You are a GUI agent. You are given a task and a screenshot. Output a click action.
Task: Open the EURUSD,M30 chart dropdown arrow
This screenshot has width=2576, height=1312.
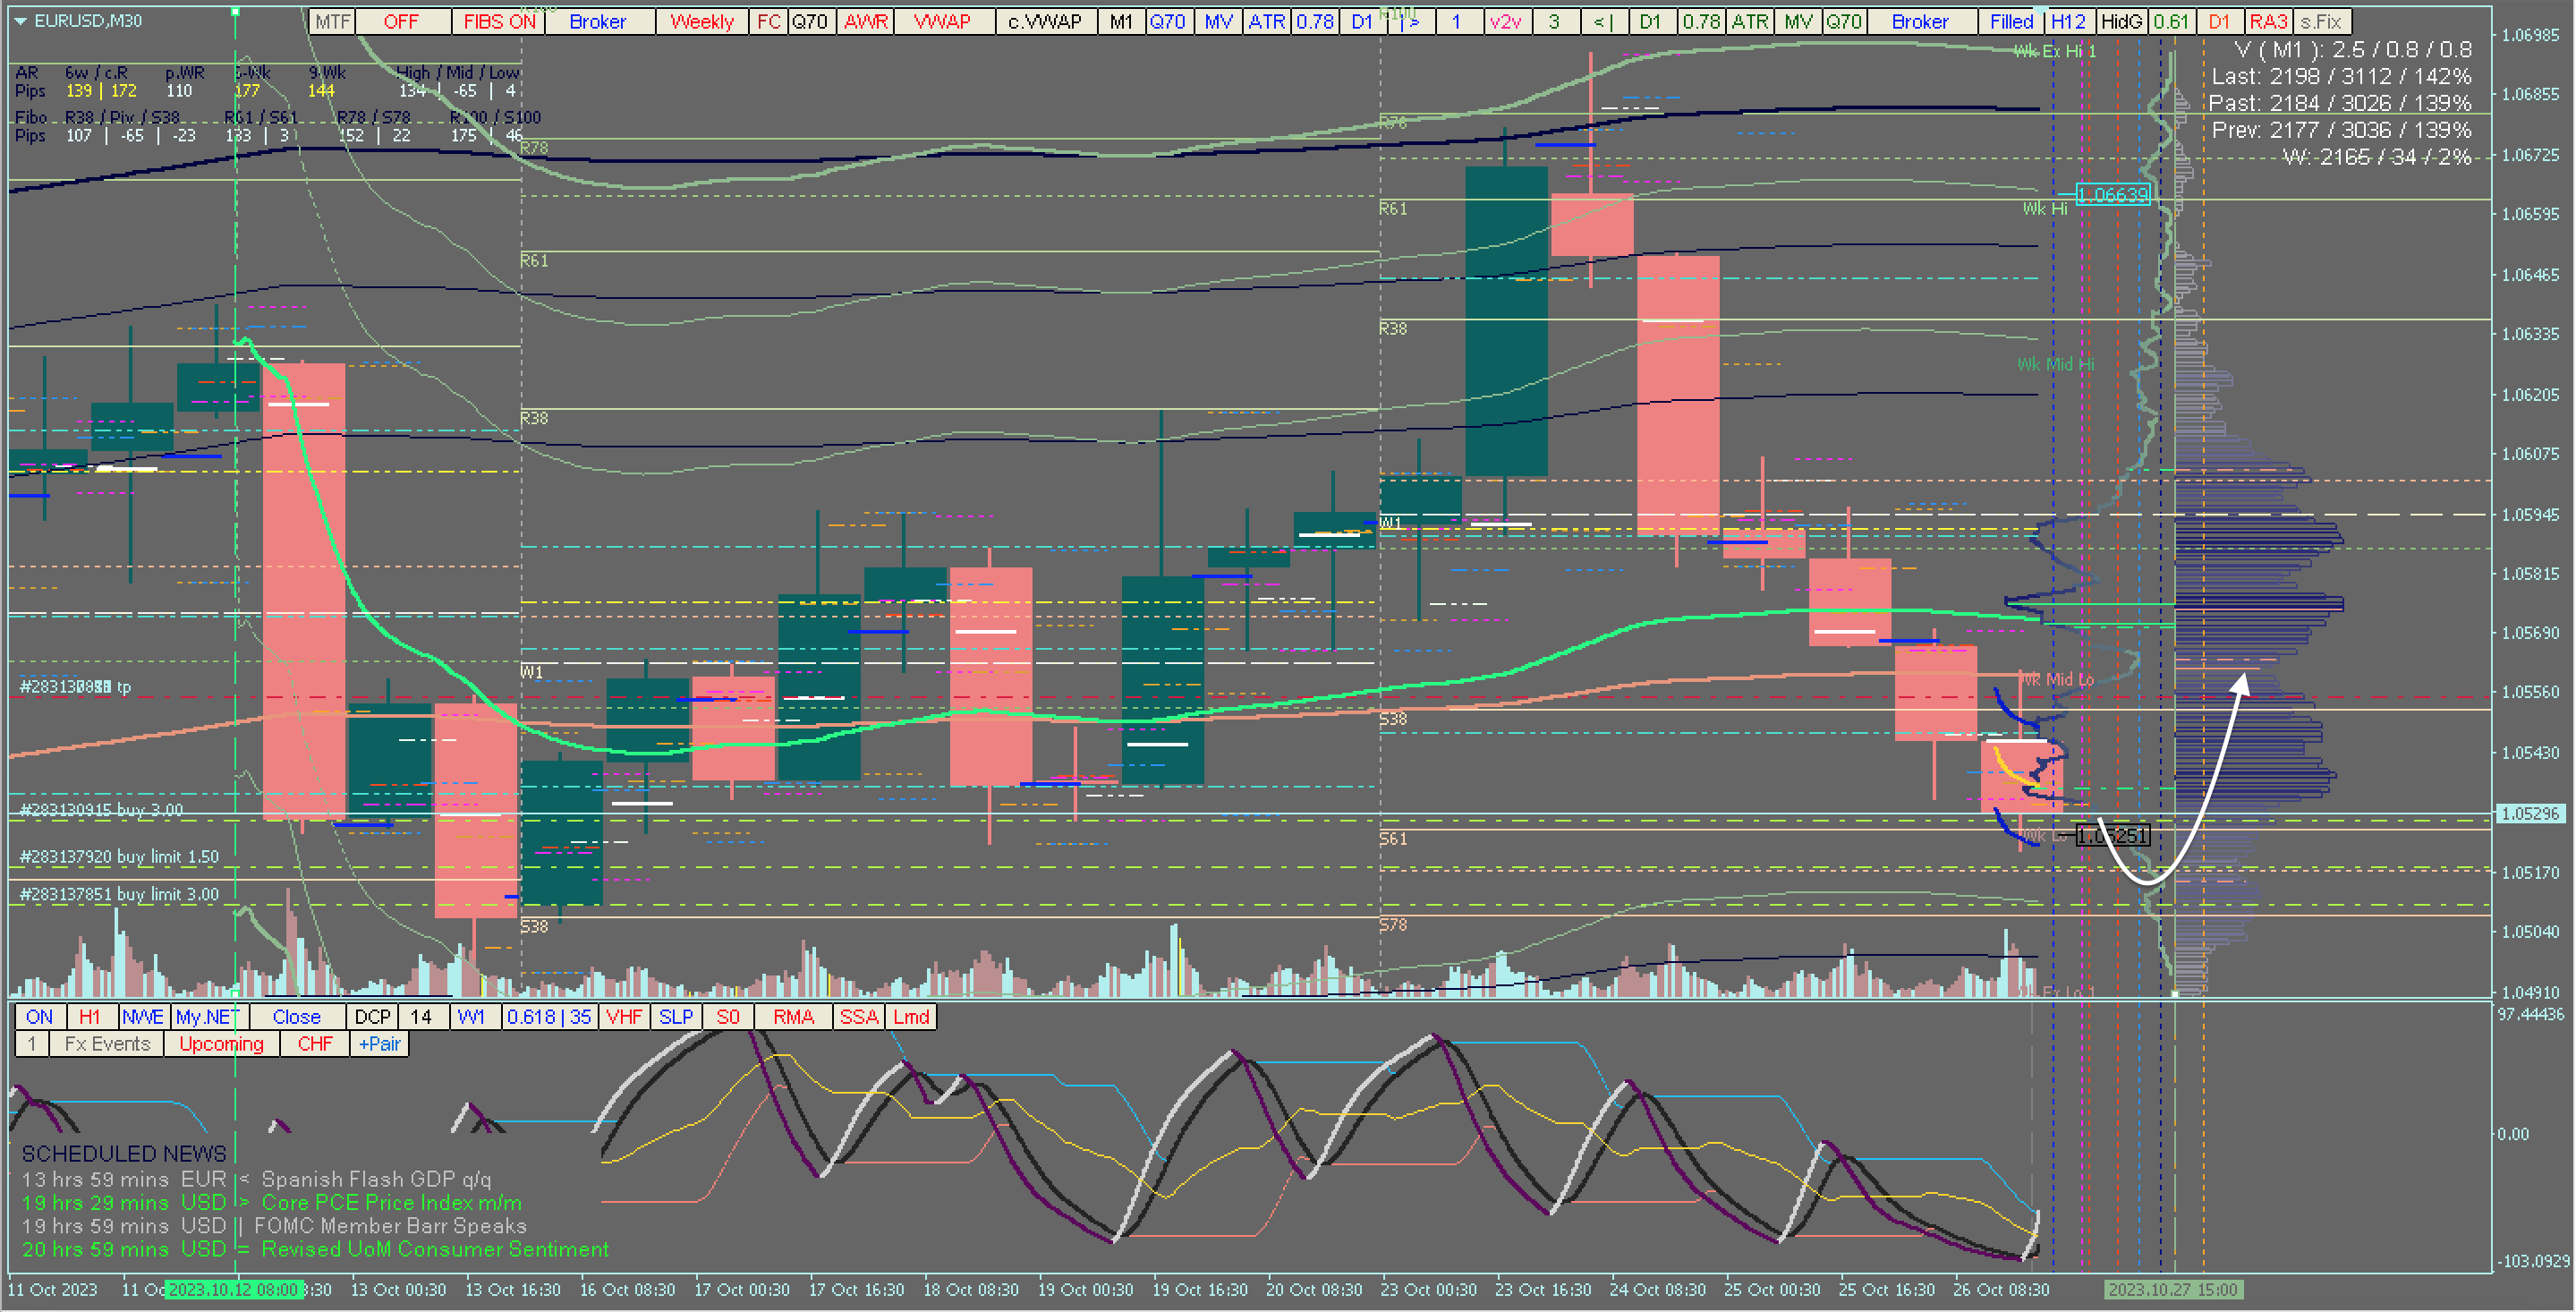(x=20, y=20)
